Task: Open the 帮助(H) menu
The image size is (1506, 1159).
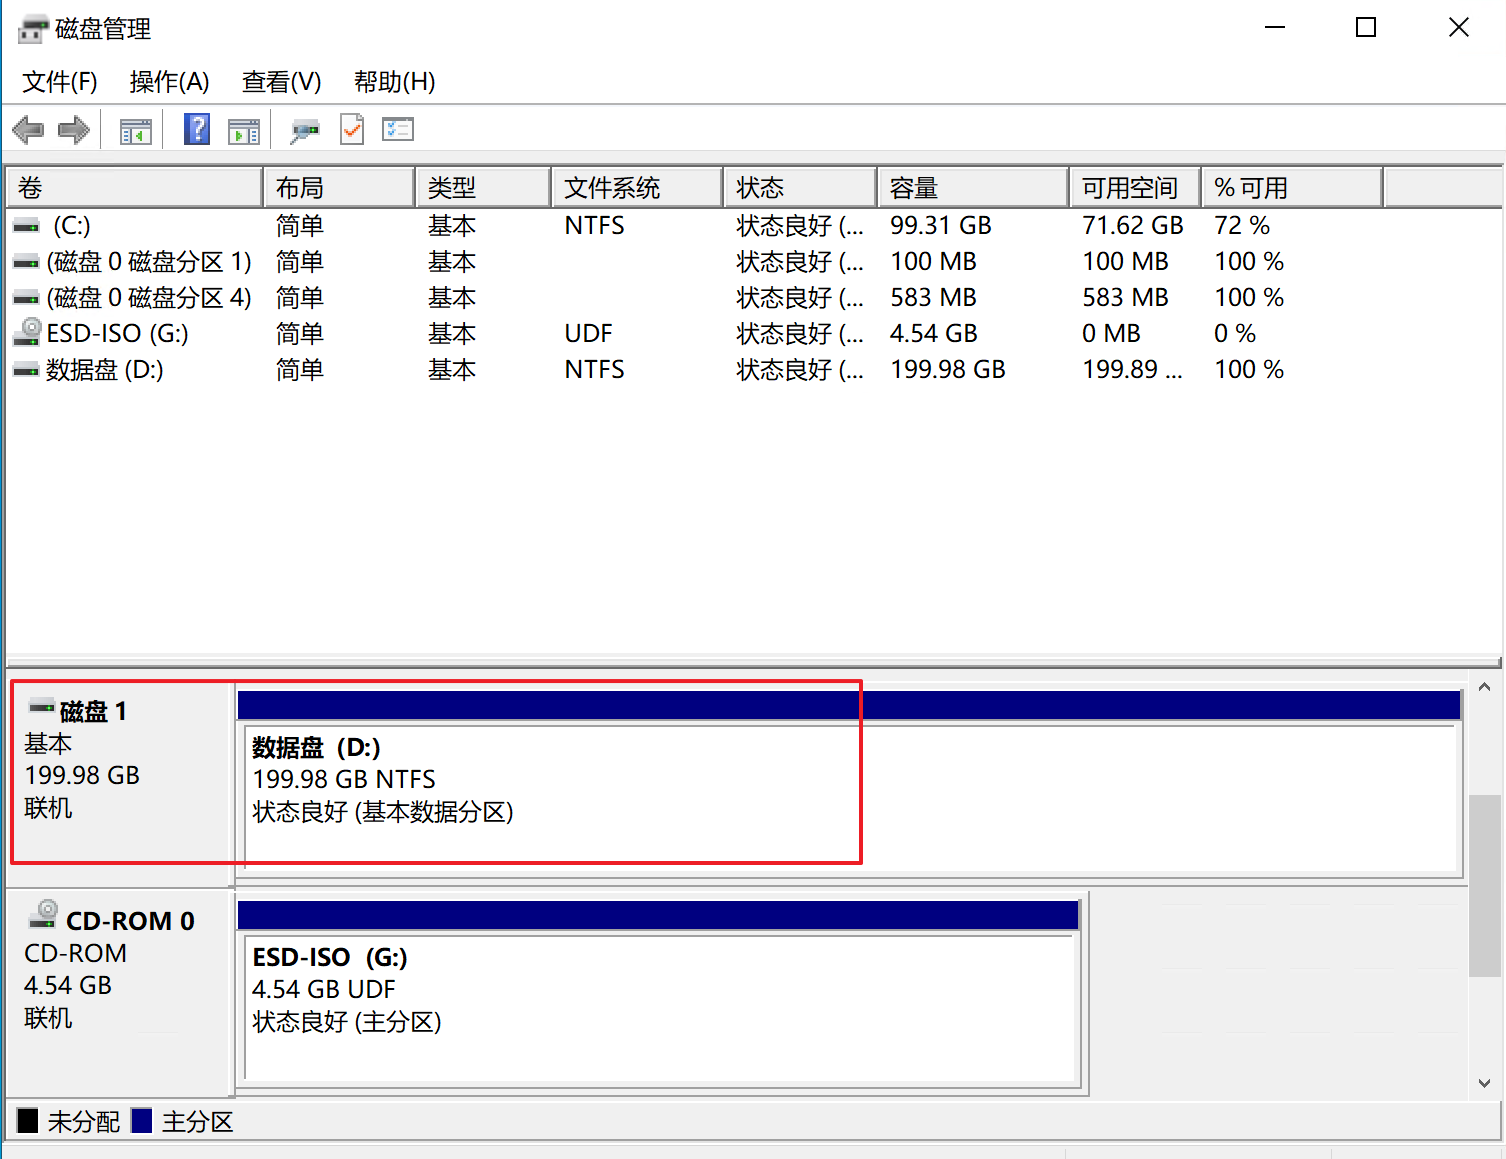Action: pyautogui.click(x=394, y=82)
